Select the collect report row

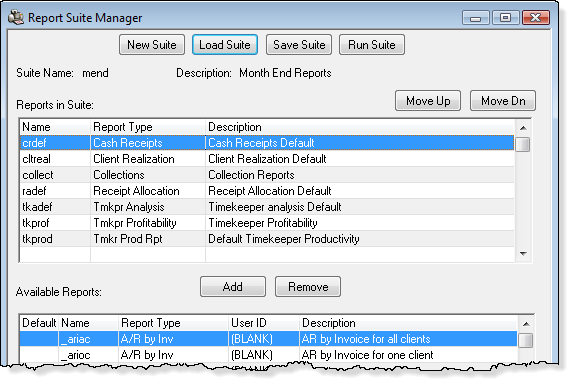267,175
